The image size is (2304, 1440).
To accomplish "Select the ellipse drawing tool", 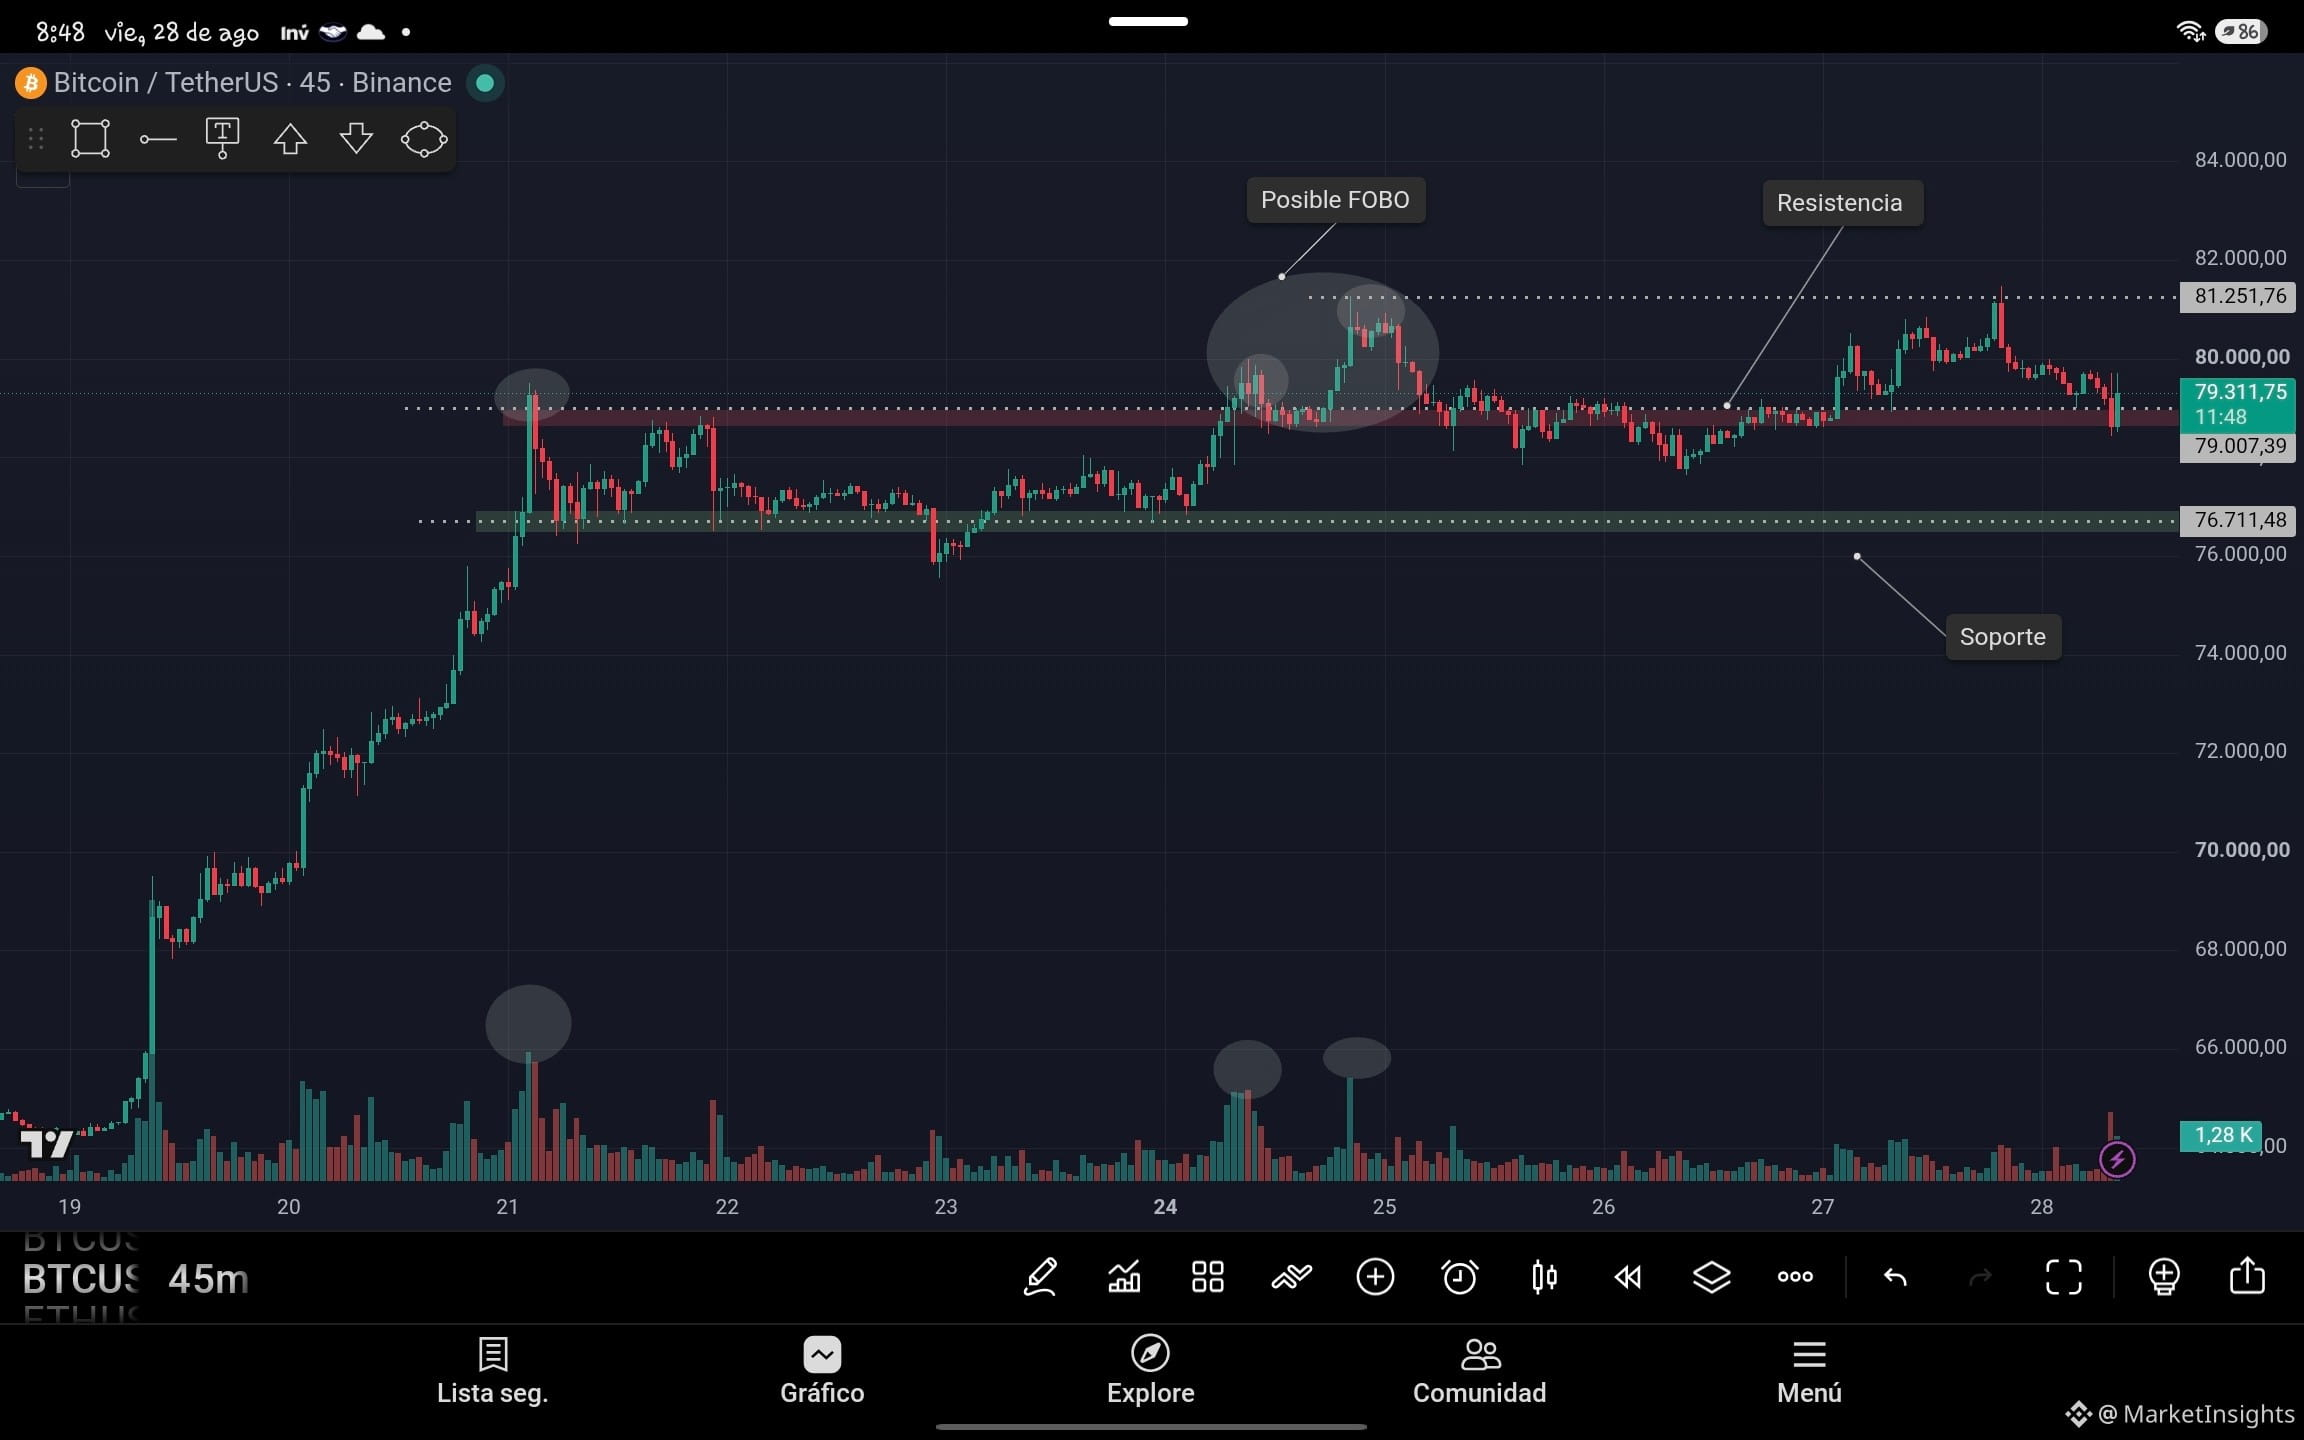I will tap(424, 139).
